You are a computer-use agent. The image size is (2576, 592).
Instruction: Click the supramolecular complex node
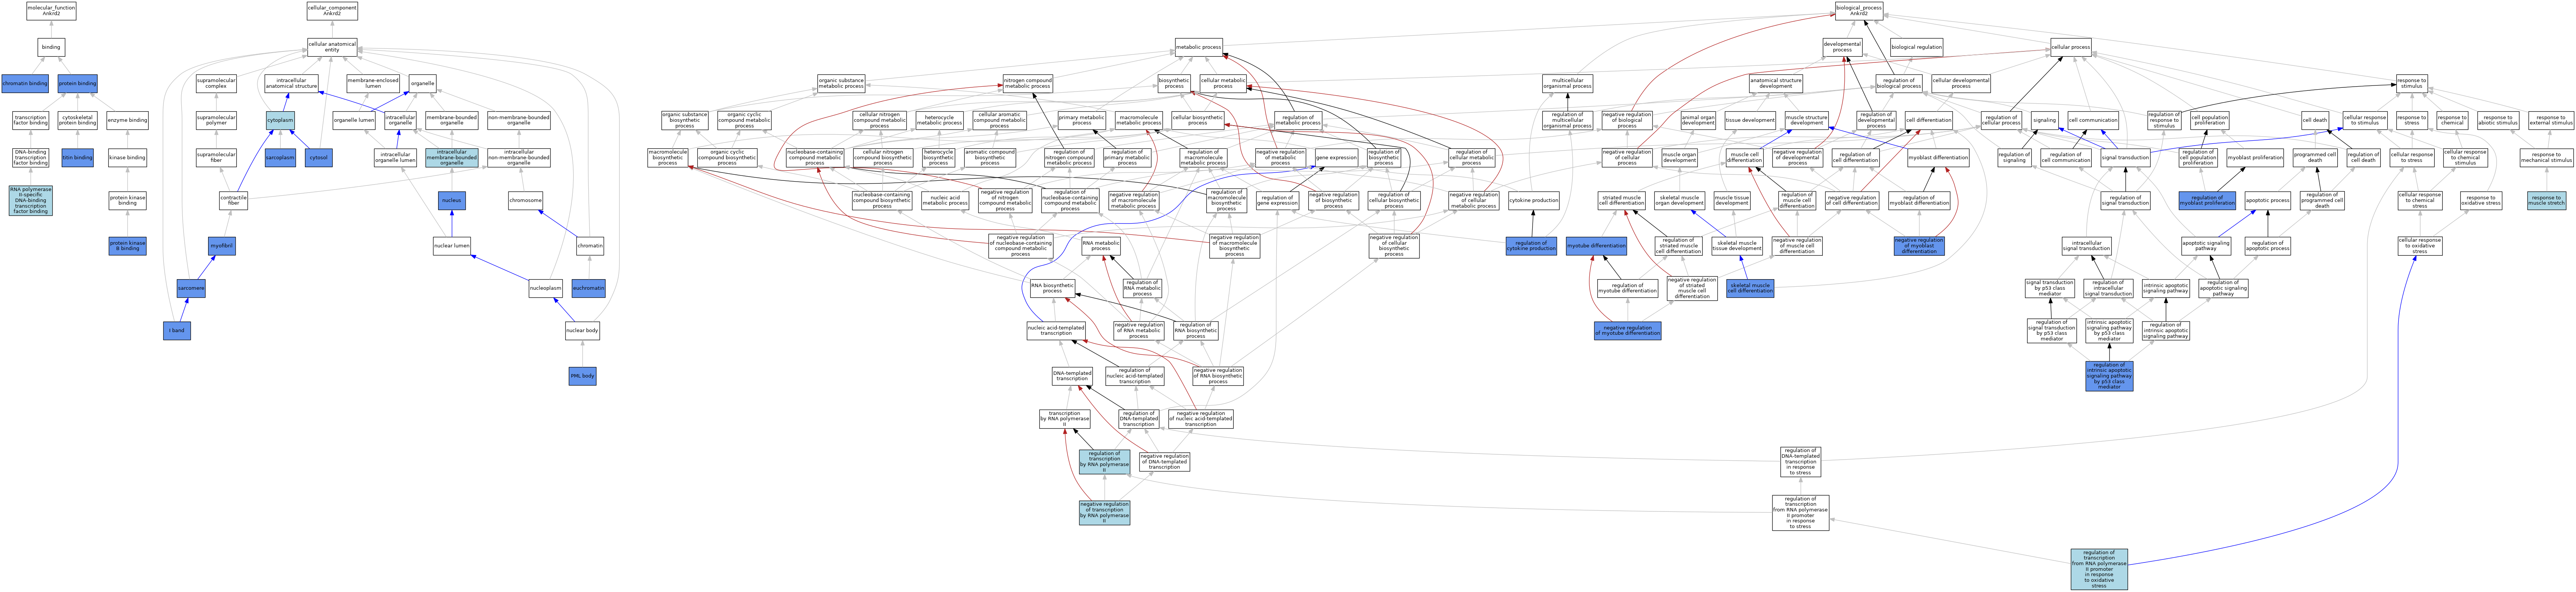click(216, 84)
